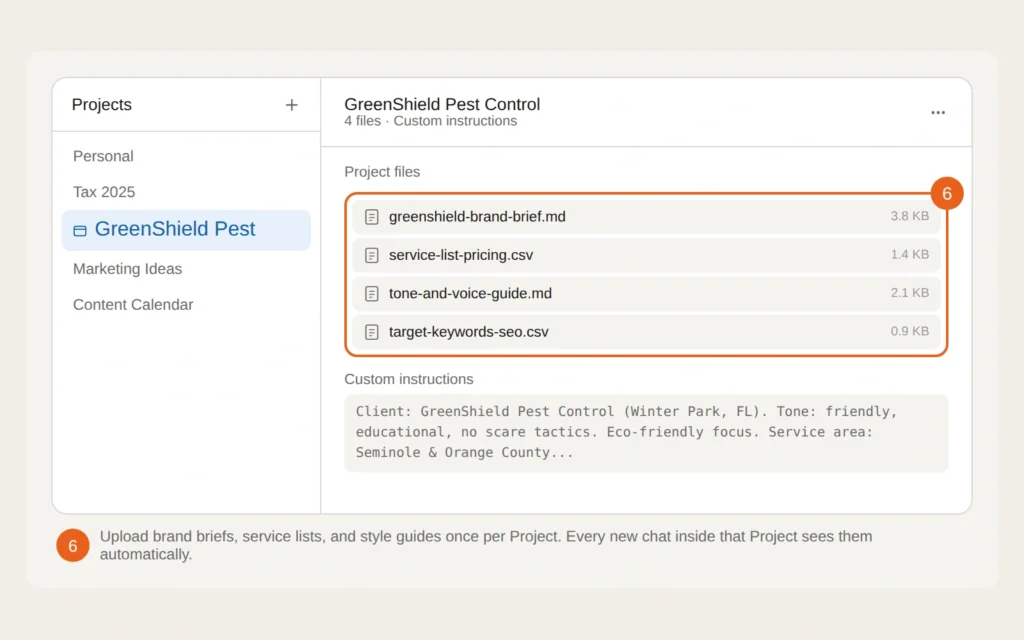
Task: Open project options via the ellipsis menu
Action: pyautogui.click(x=937, y=112)
